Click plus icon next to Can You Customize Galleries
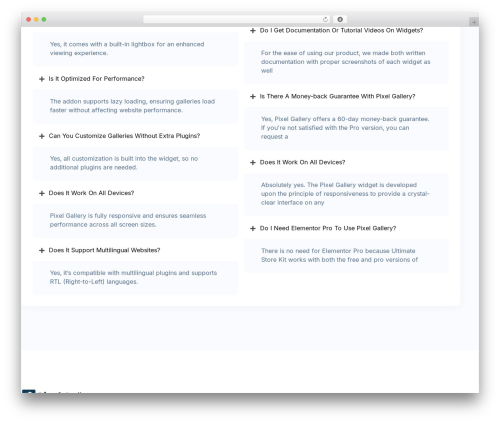The image size is (500, 423). pyautogui.click(x=42, y=136)
